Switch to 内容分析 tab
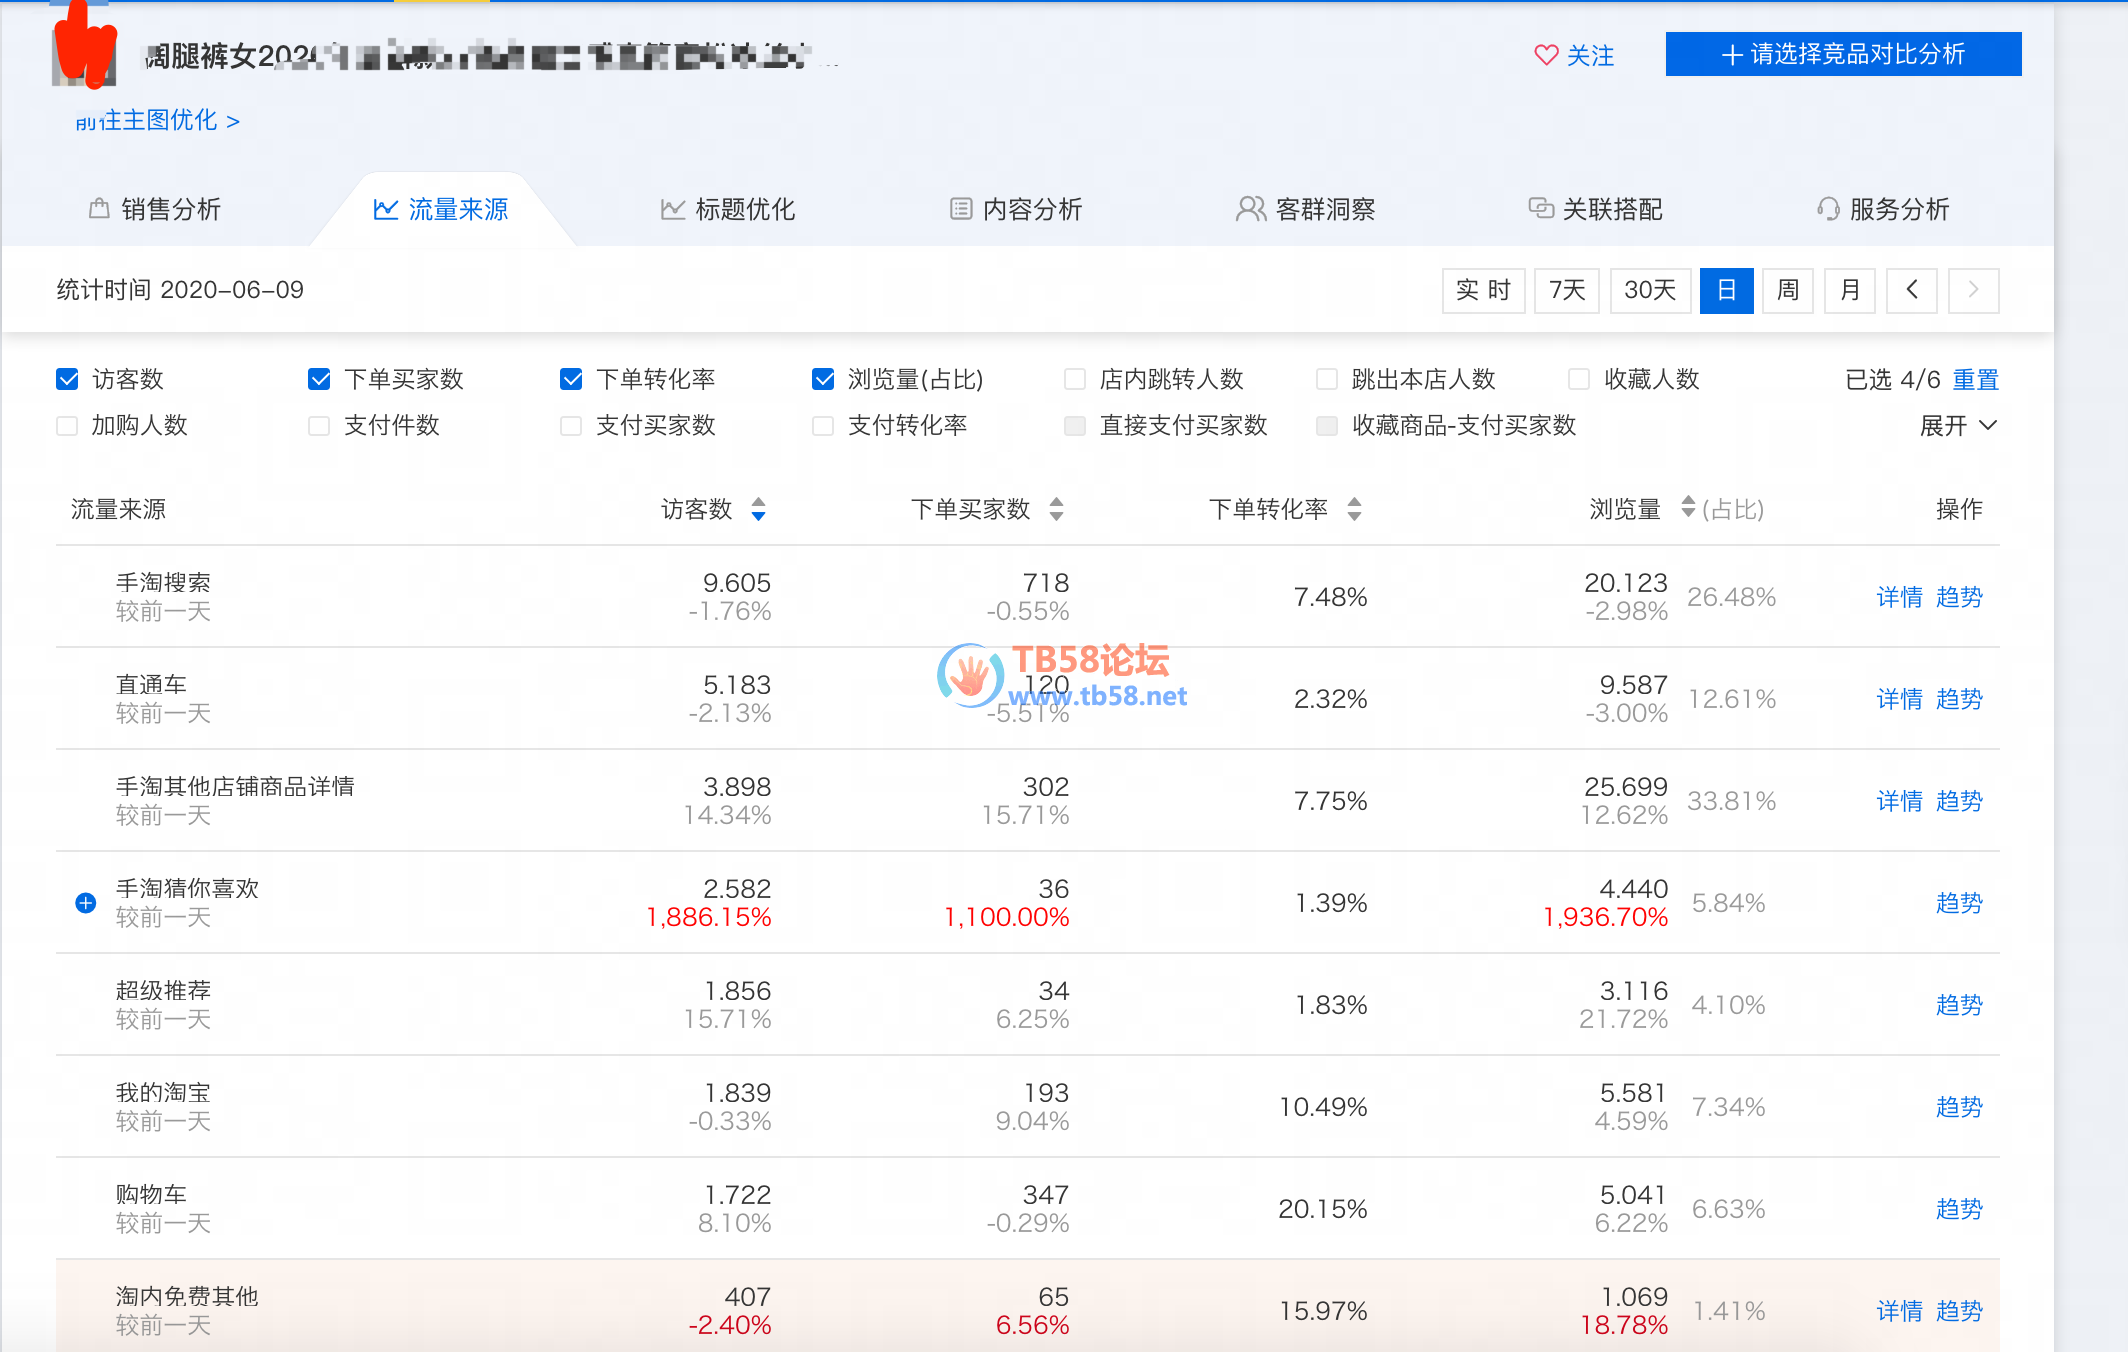 [x=1016, y=209]
